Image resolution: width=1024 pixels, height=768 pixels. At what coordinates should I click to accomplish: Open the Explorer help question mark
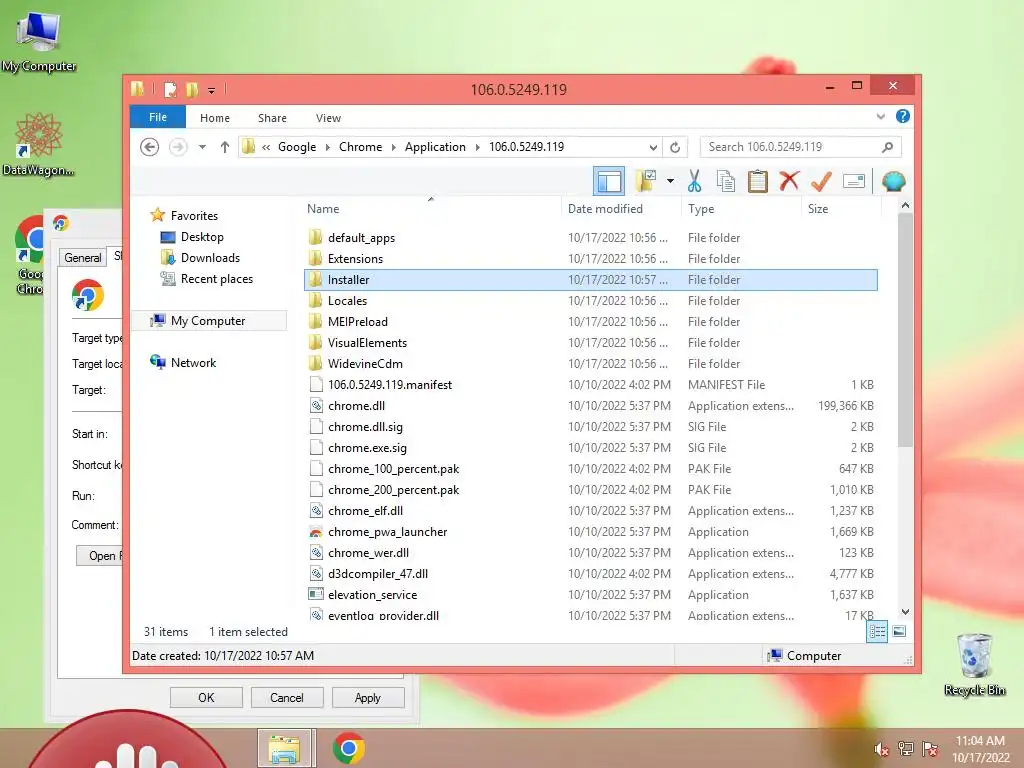pos(903,116)
